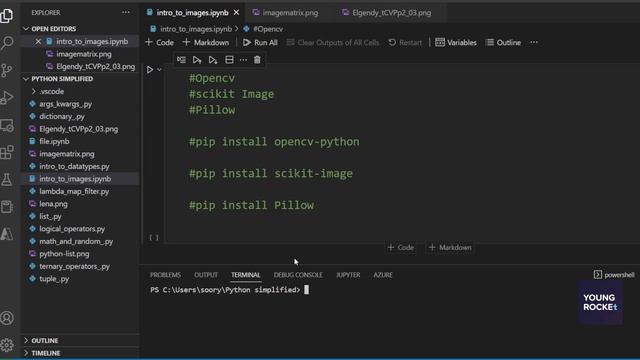This screenshot has width=640, height=360.
Task: Select intro_to_images.ipynb editor tab
Action: coord(193,13)
